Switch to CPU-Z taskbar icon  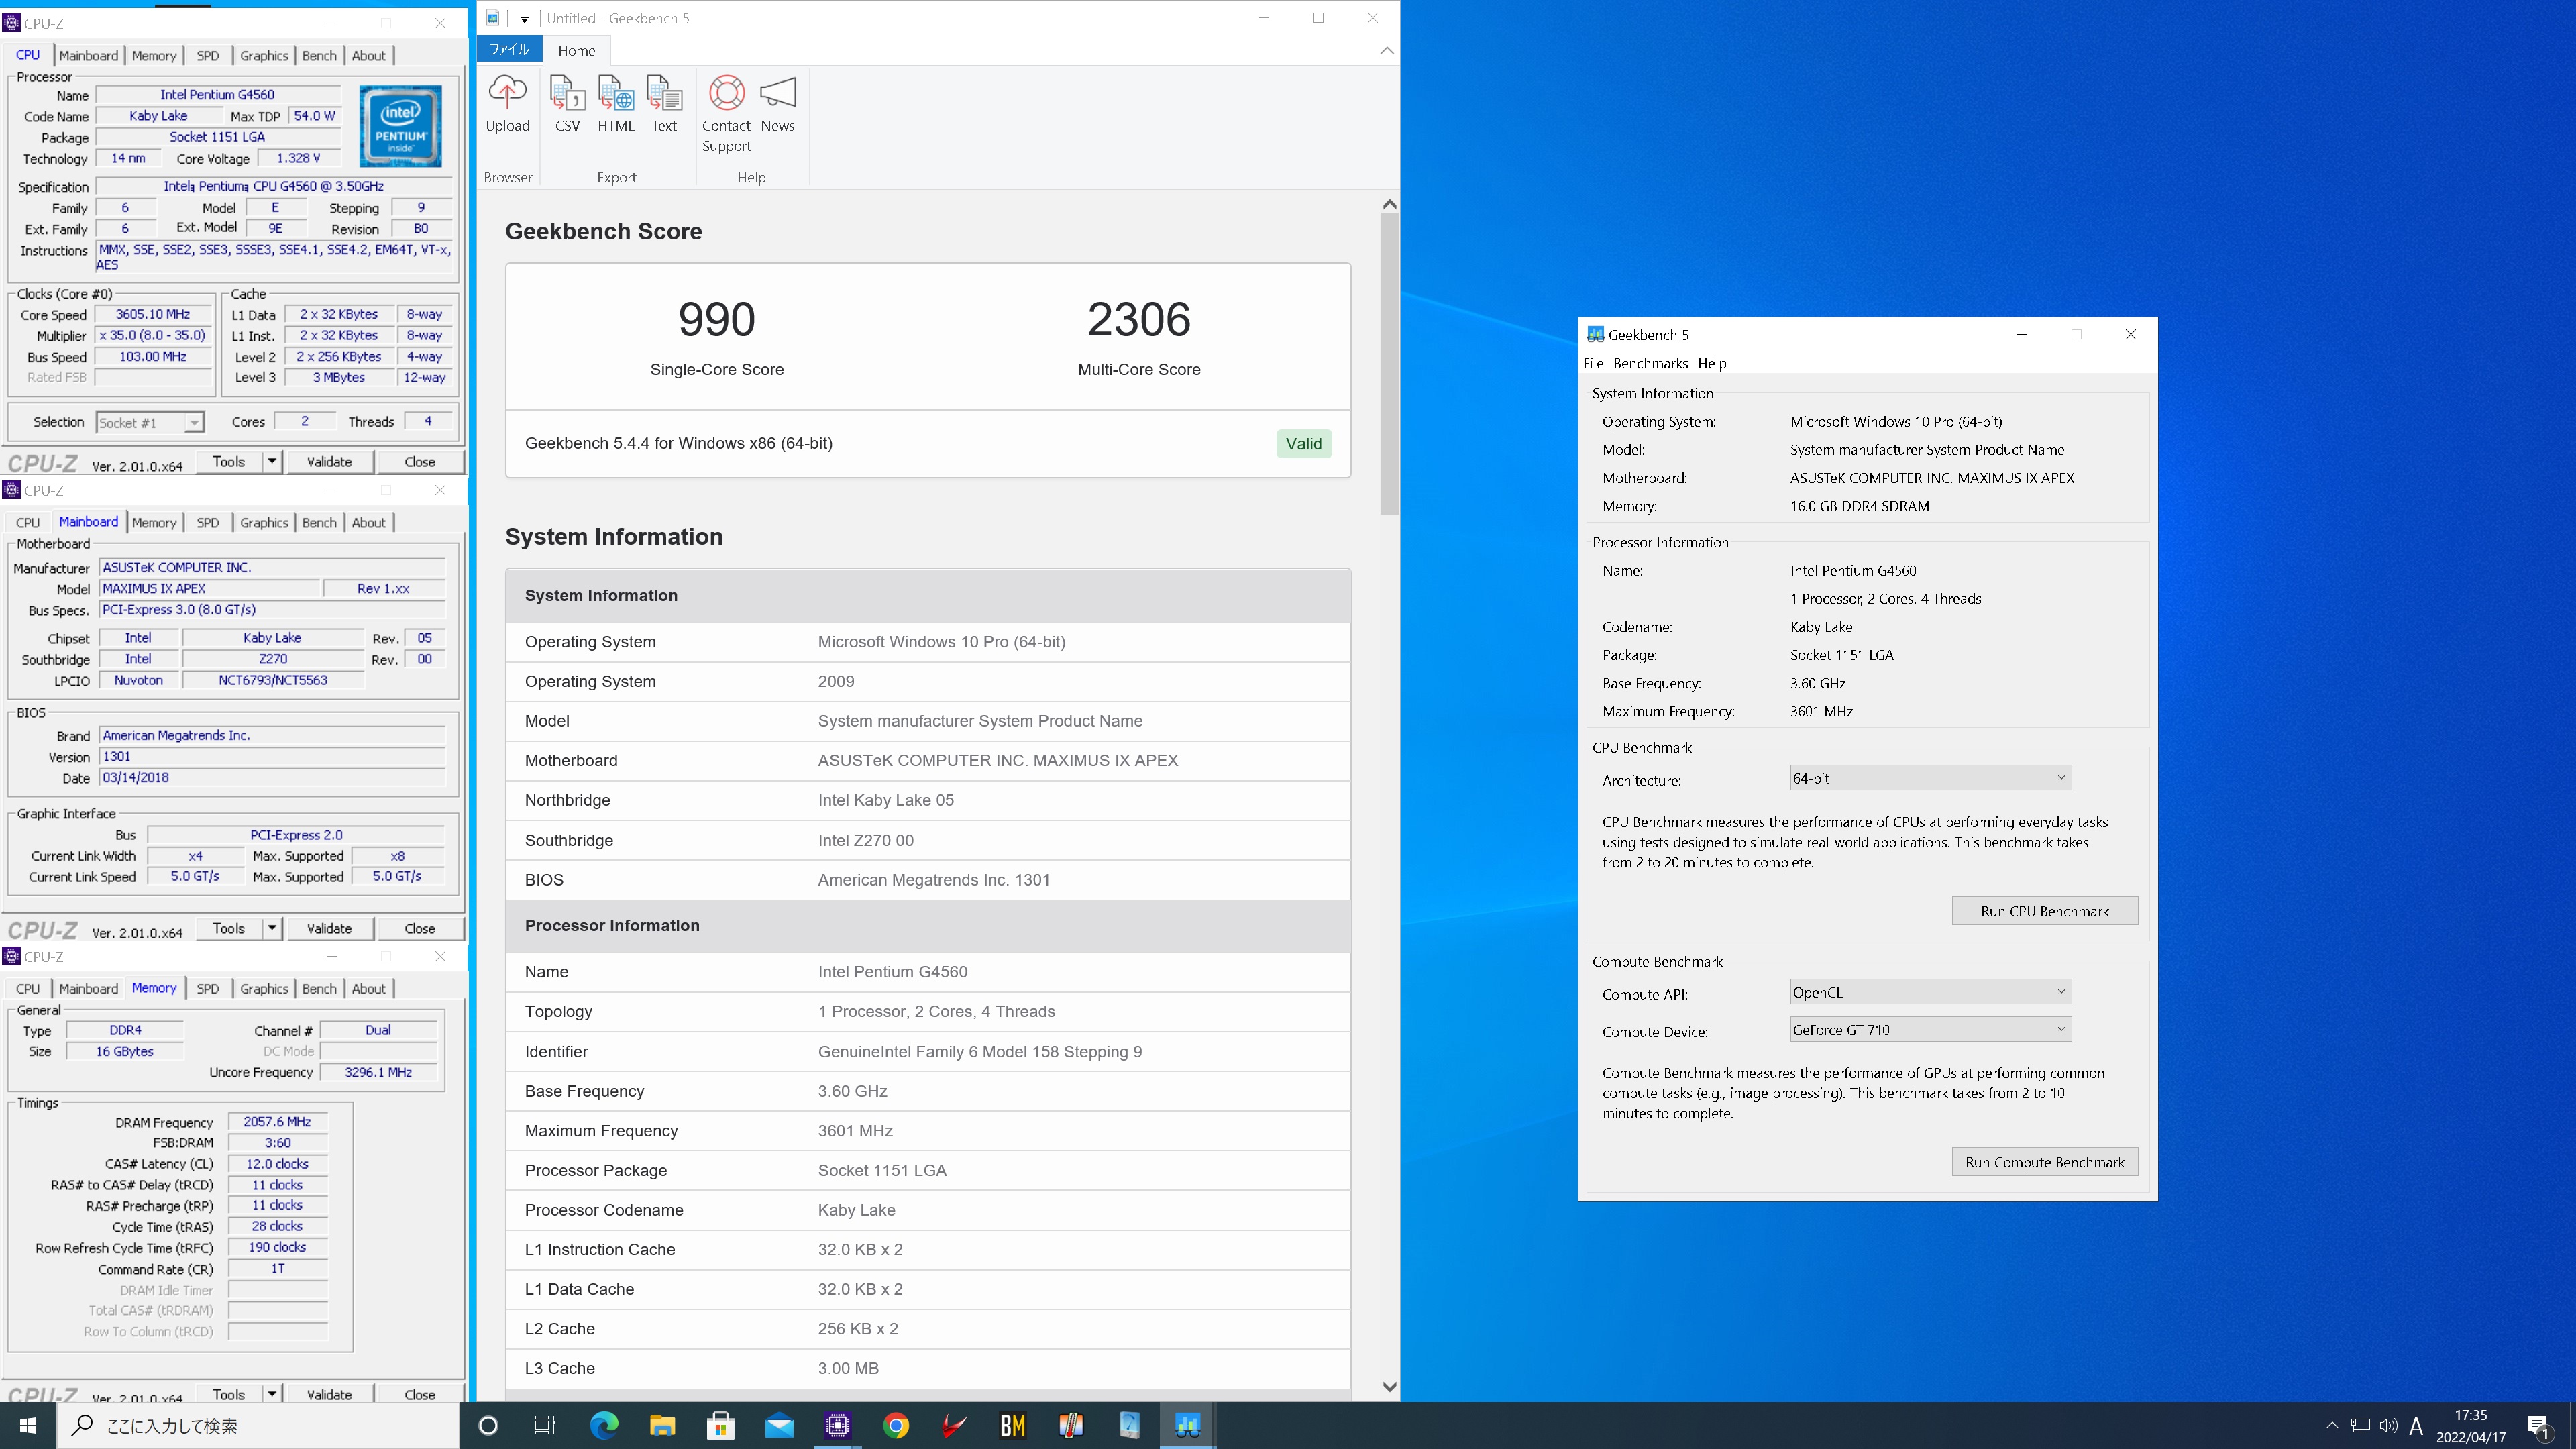(x=837, y=1425)
